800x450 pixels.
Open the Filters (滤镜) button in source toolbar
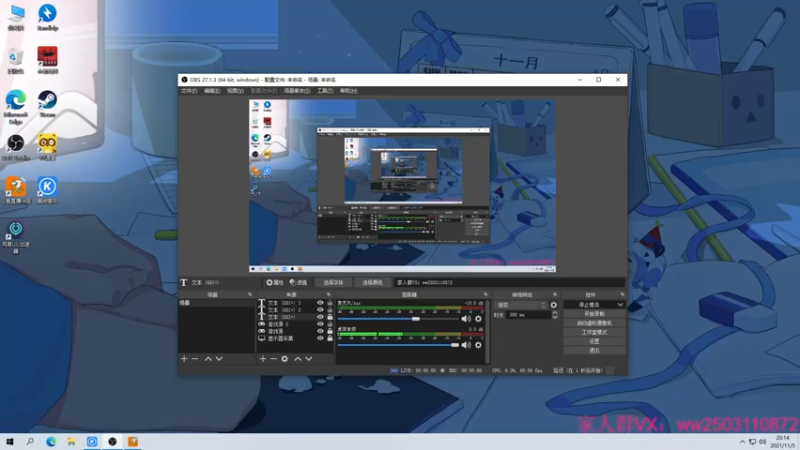298,282
